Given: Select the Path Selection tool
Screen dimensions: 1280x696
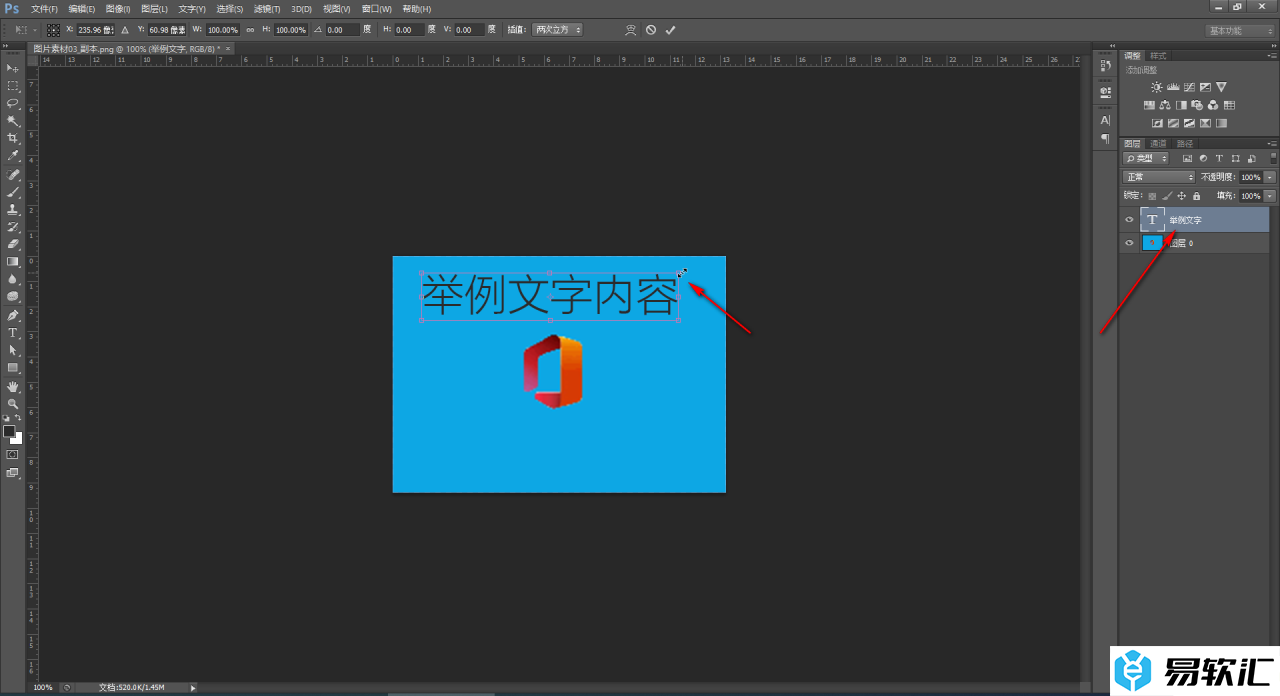Looking at the screenshot, I should (x=13, y=350).
